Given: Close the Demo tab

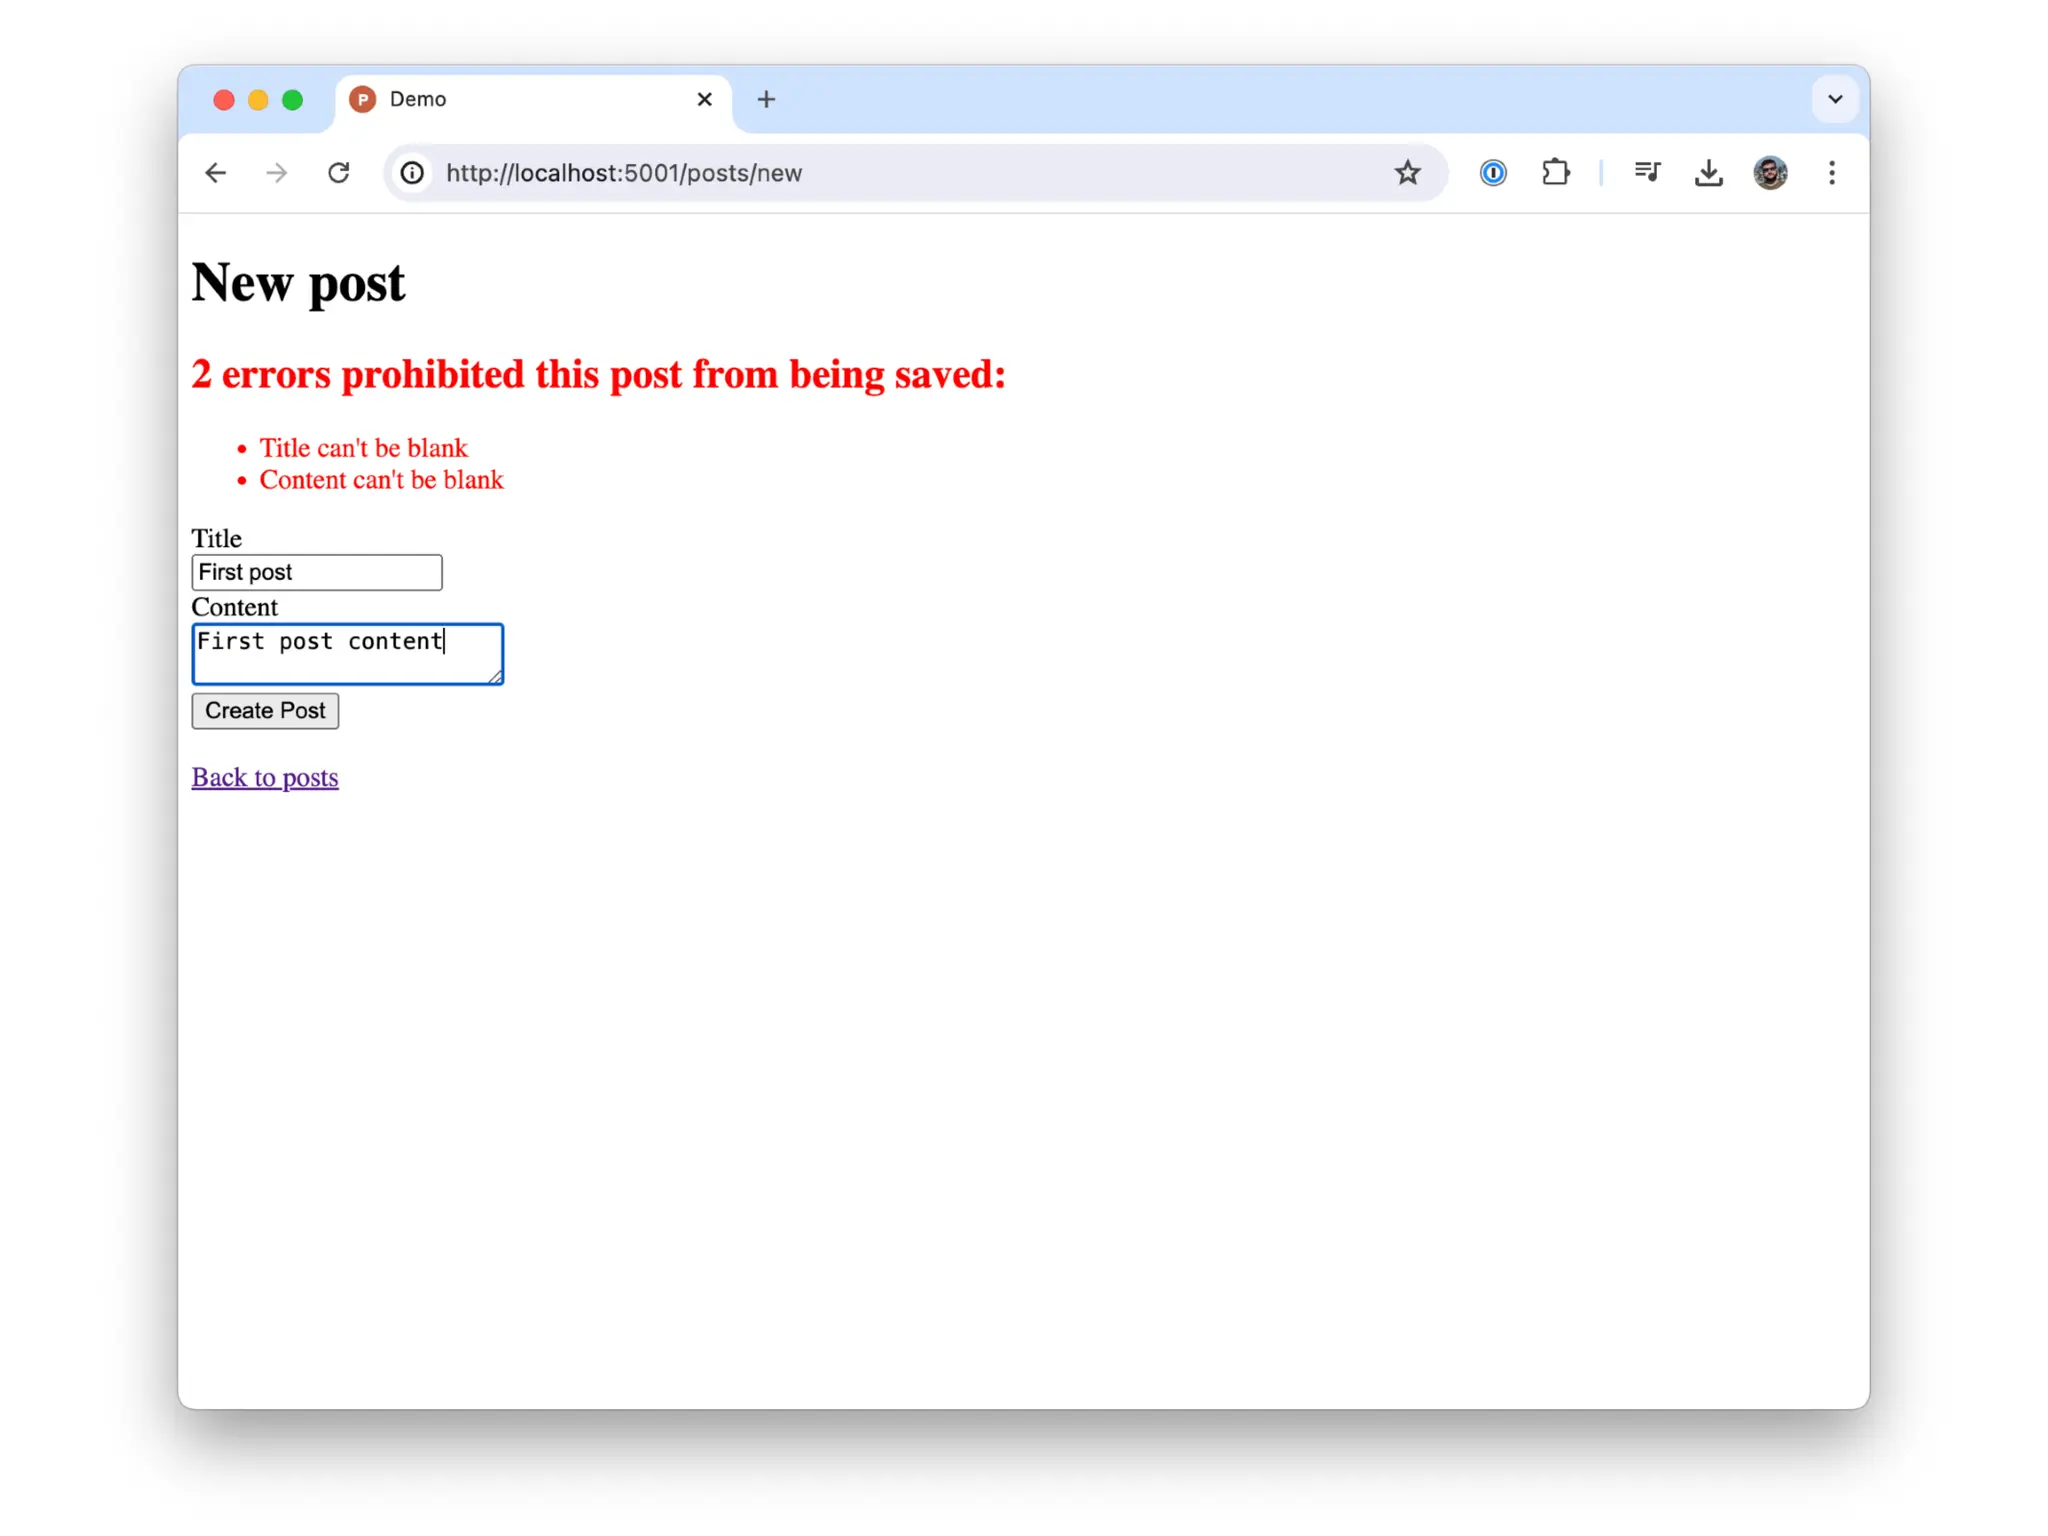Looking at the screenshot, I should [x=704, y=99].
